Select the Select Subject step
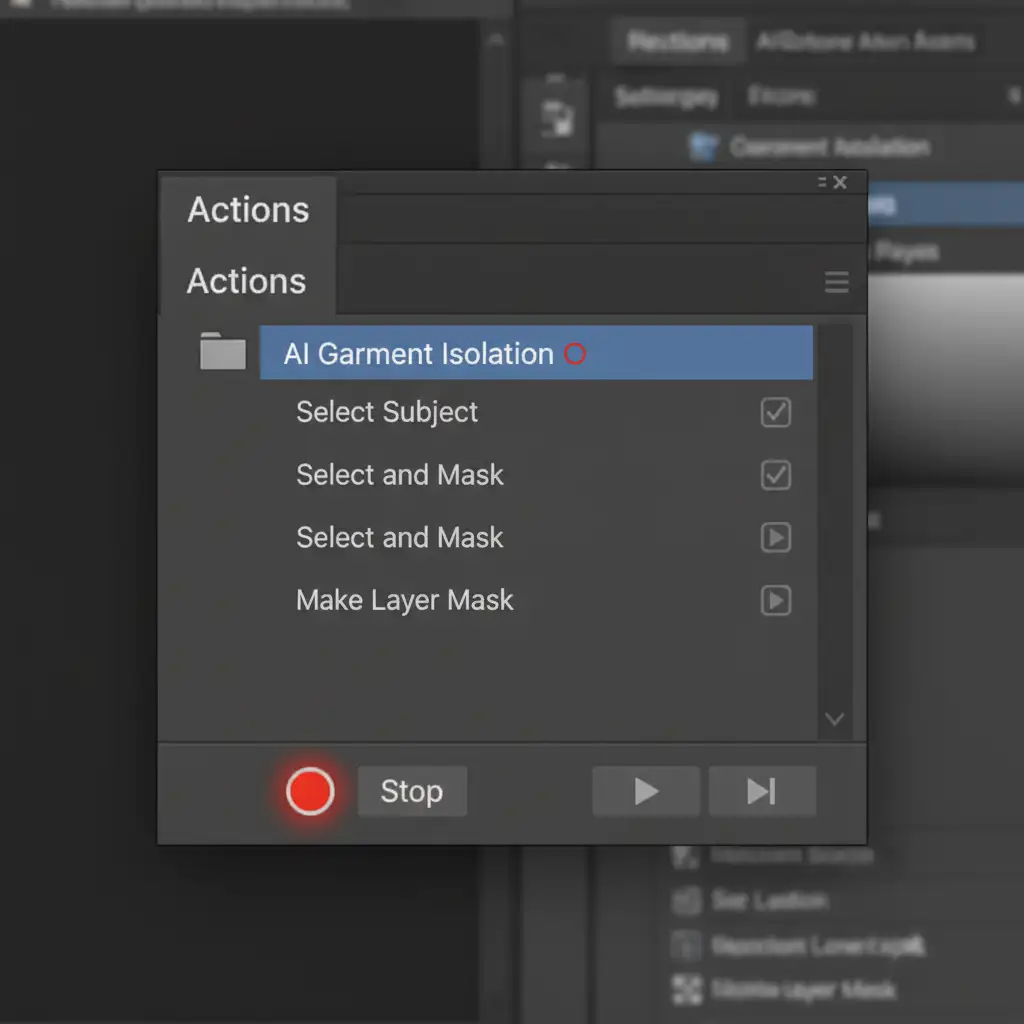1024x1024 pixels. coord(387,412)
